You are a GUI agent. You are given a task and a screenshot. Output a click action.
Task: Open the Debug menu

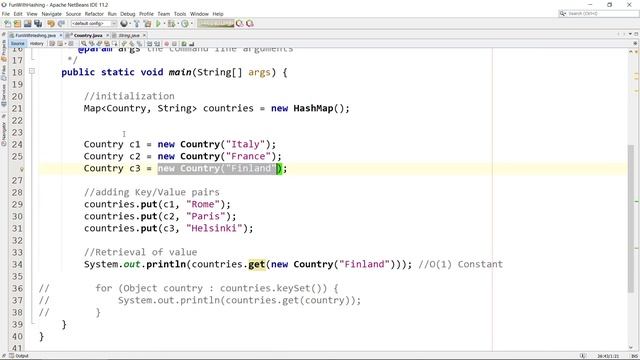(128, 14)
